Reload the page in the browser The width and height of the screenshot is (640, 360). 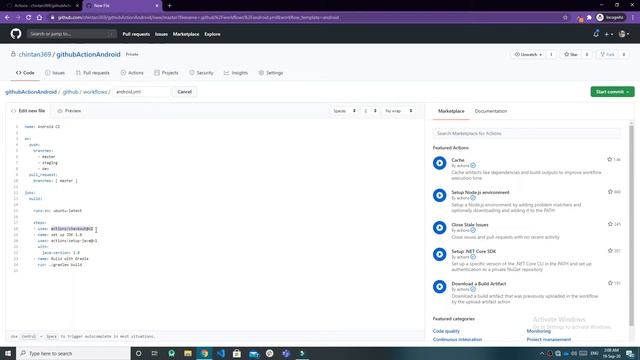pyautogui.click(x=28, y=18)
